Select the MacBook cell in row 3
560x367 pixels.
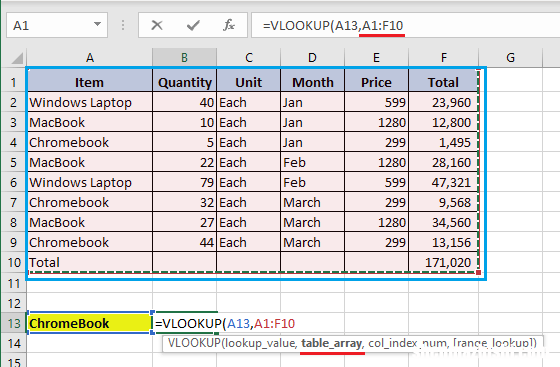[90, 122]
